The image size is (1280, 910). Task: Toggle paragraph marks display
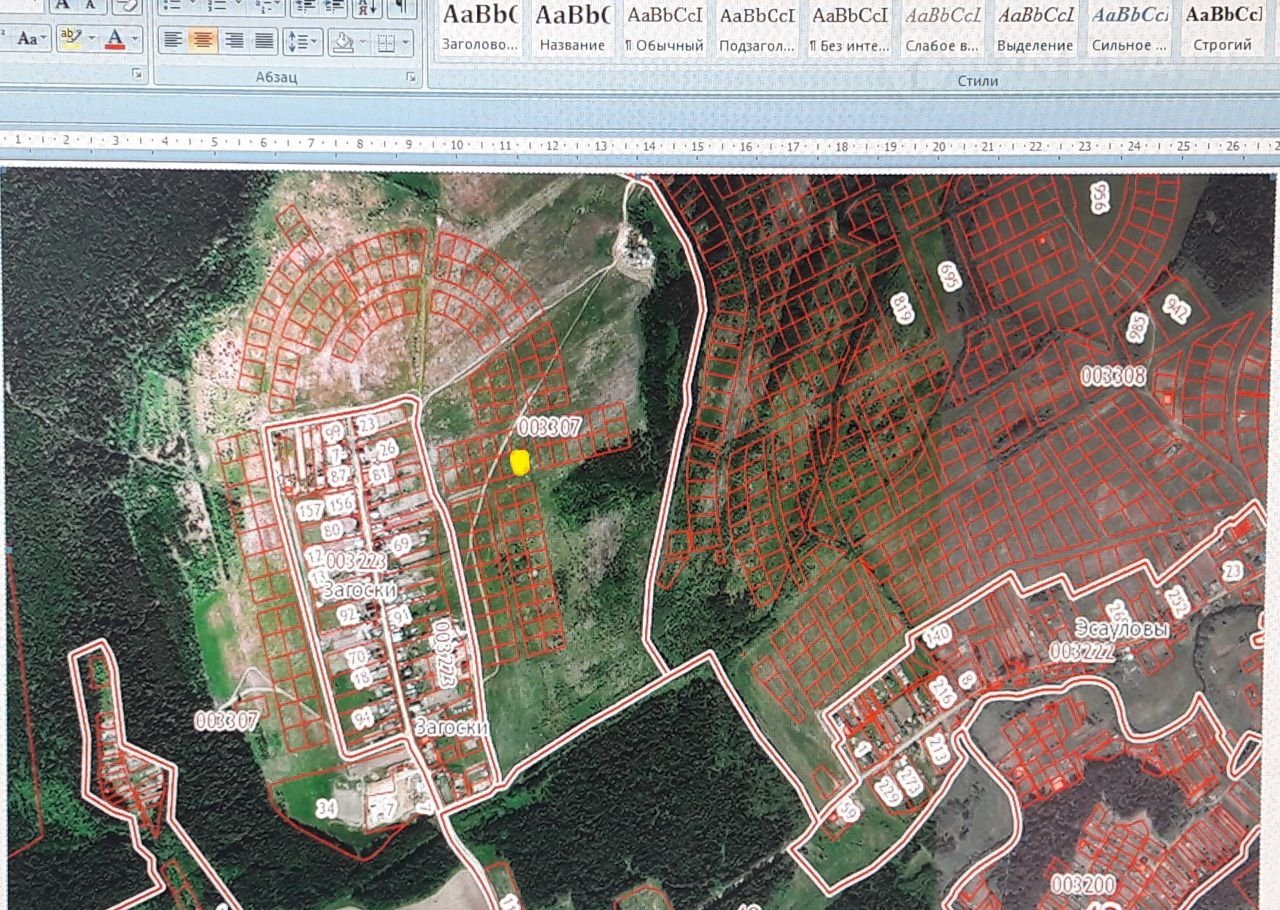coord(401,6)
